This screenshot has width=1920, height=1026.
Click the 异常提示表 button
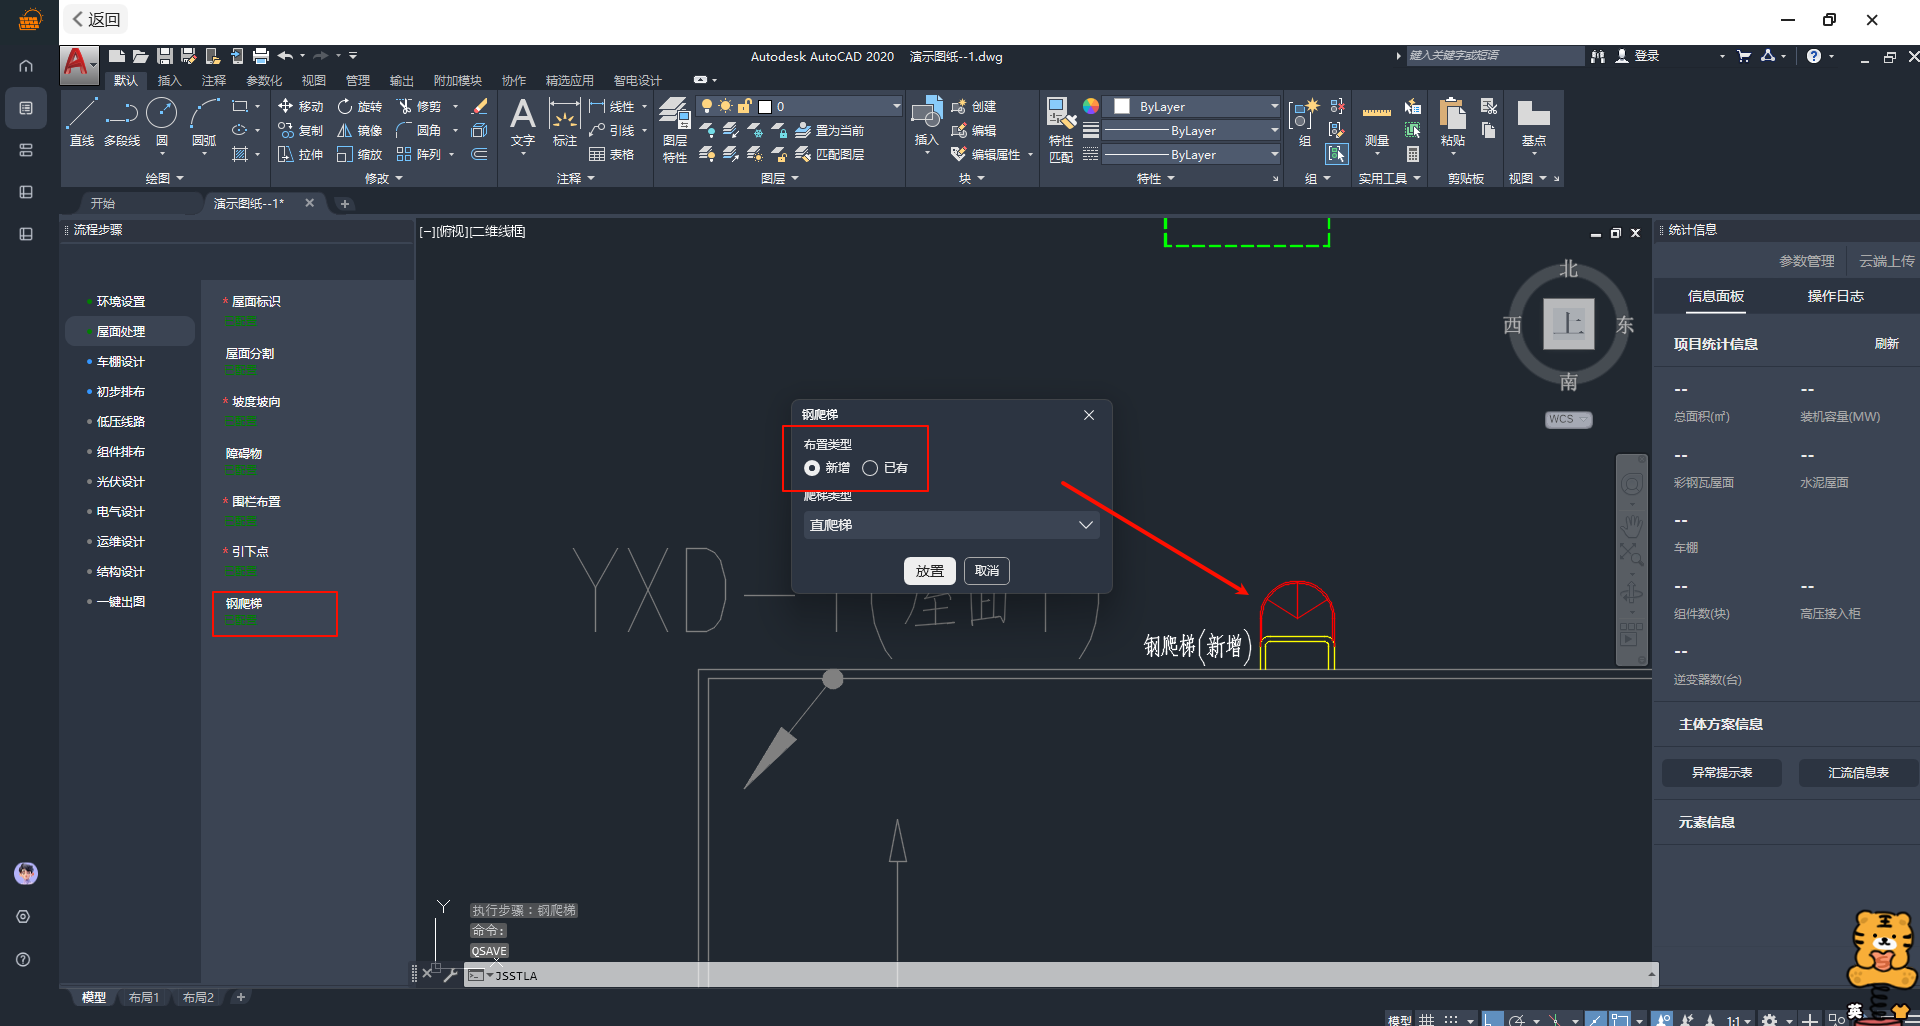1721,772
